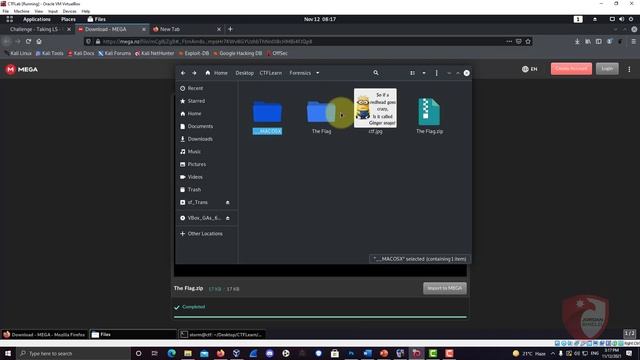This screenshot has width=640, height=360.
Task: Navigate to Desktop in path bar
Action: [244, 73]
